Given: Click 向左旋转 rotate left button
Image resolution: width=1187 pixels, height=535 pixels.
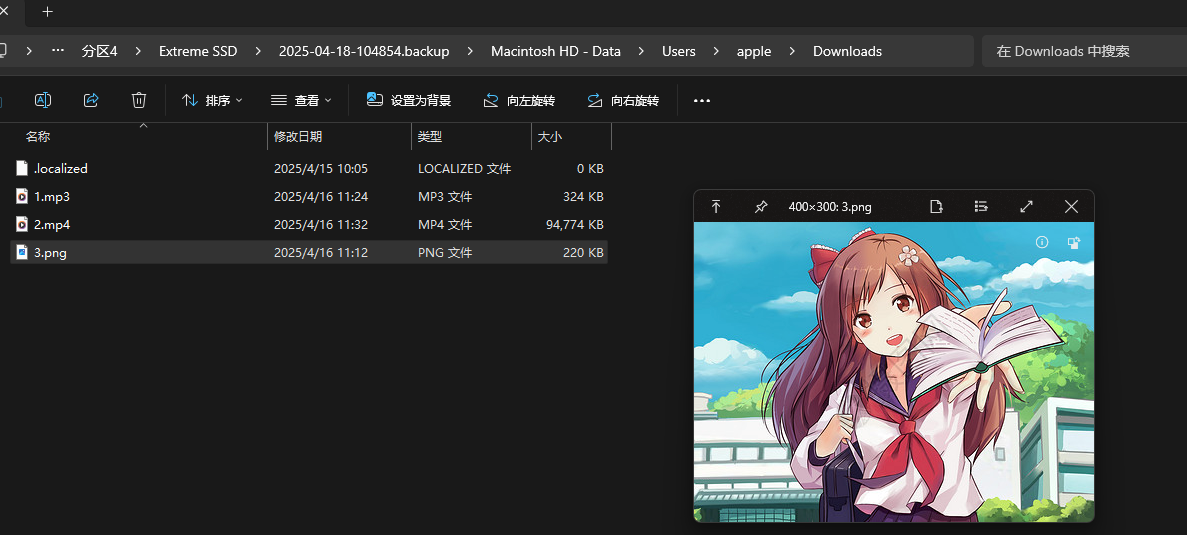Looking at the screenshot, I should click(x=519, y=100).
